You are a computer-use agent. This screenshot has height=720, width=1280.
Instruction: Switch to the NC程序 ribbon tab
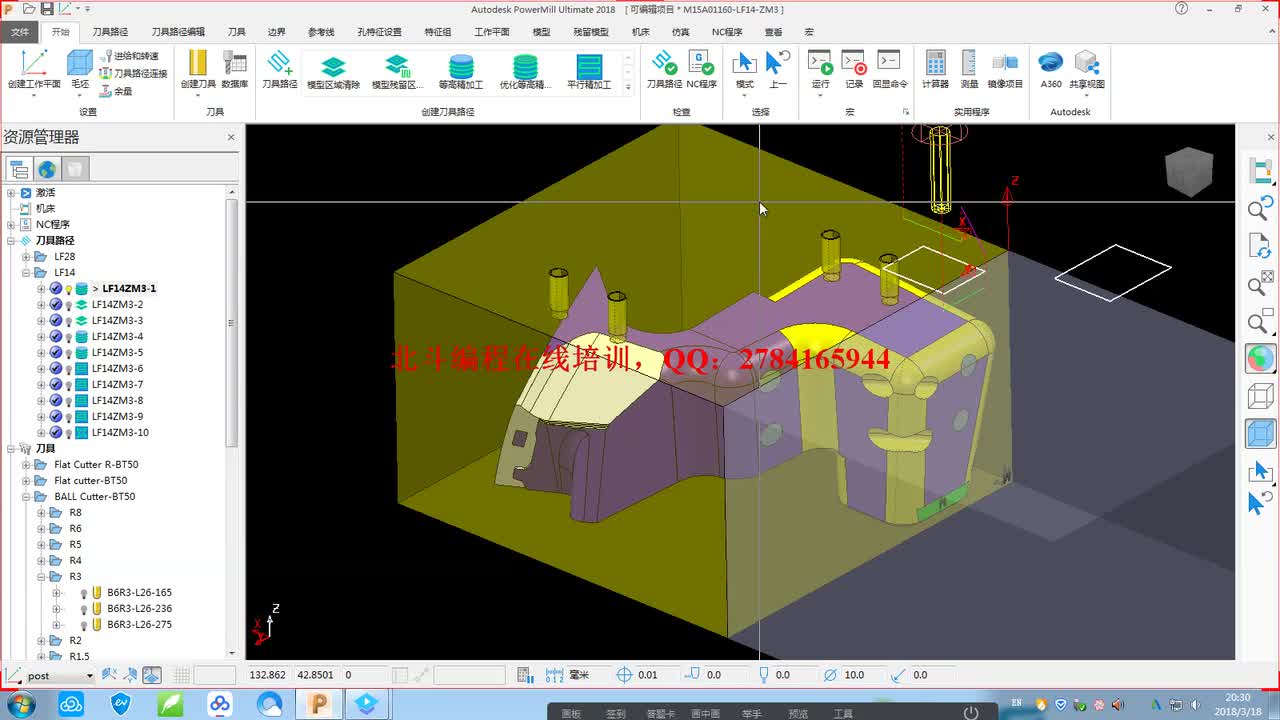pos(727,32)
